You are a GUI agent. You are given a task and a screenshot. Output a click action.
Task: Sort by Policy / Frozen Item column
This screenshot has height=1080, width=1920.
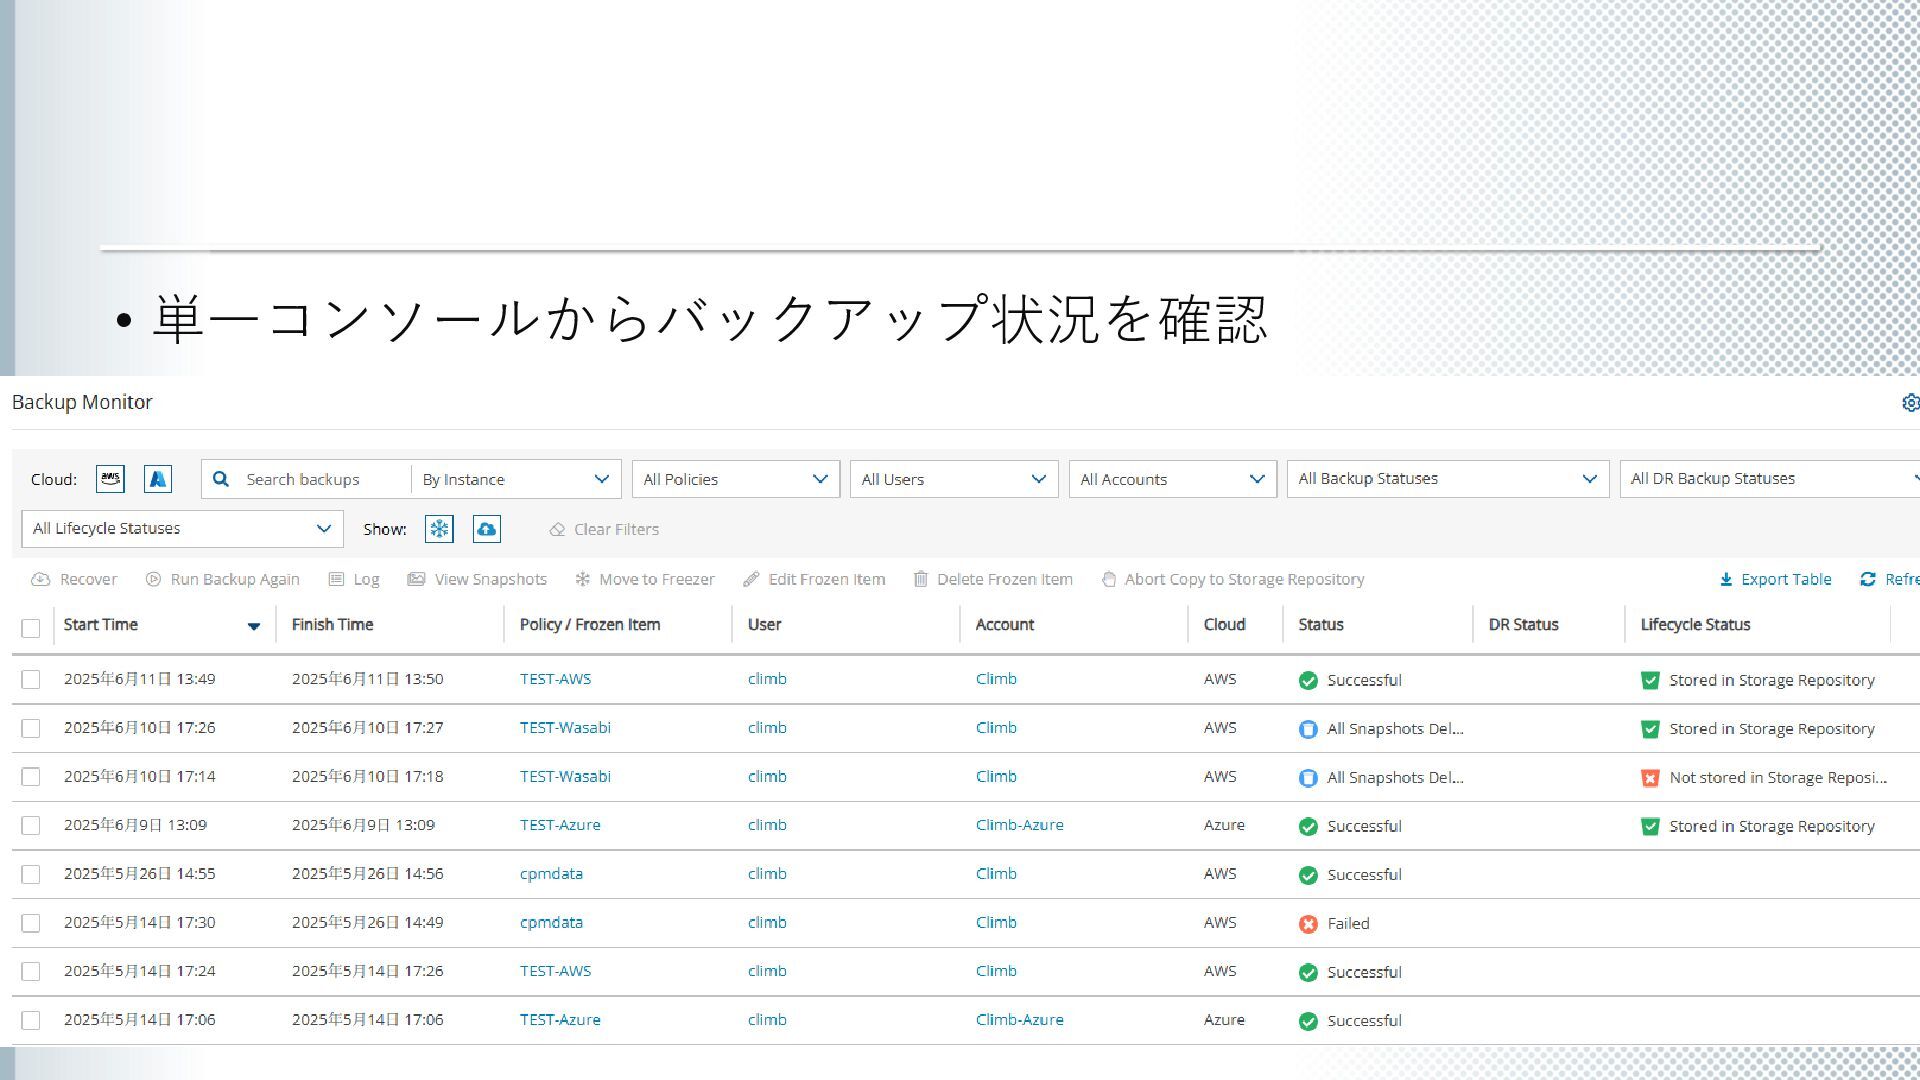point(590,624)
